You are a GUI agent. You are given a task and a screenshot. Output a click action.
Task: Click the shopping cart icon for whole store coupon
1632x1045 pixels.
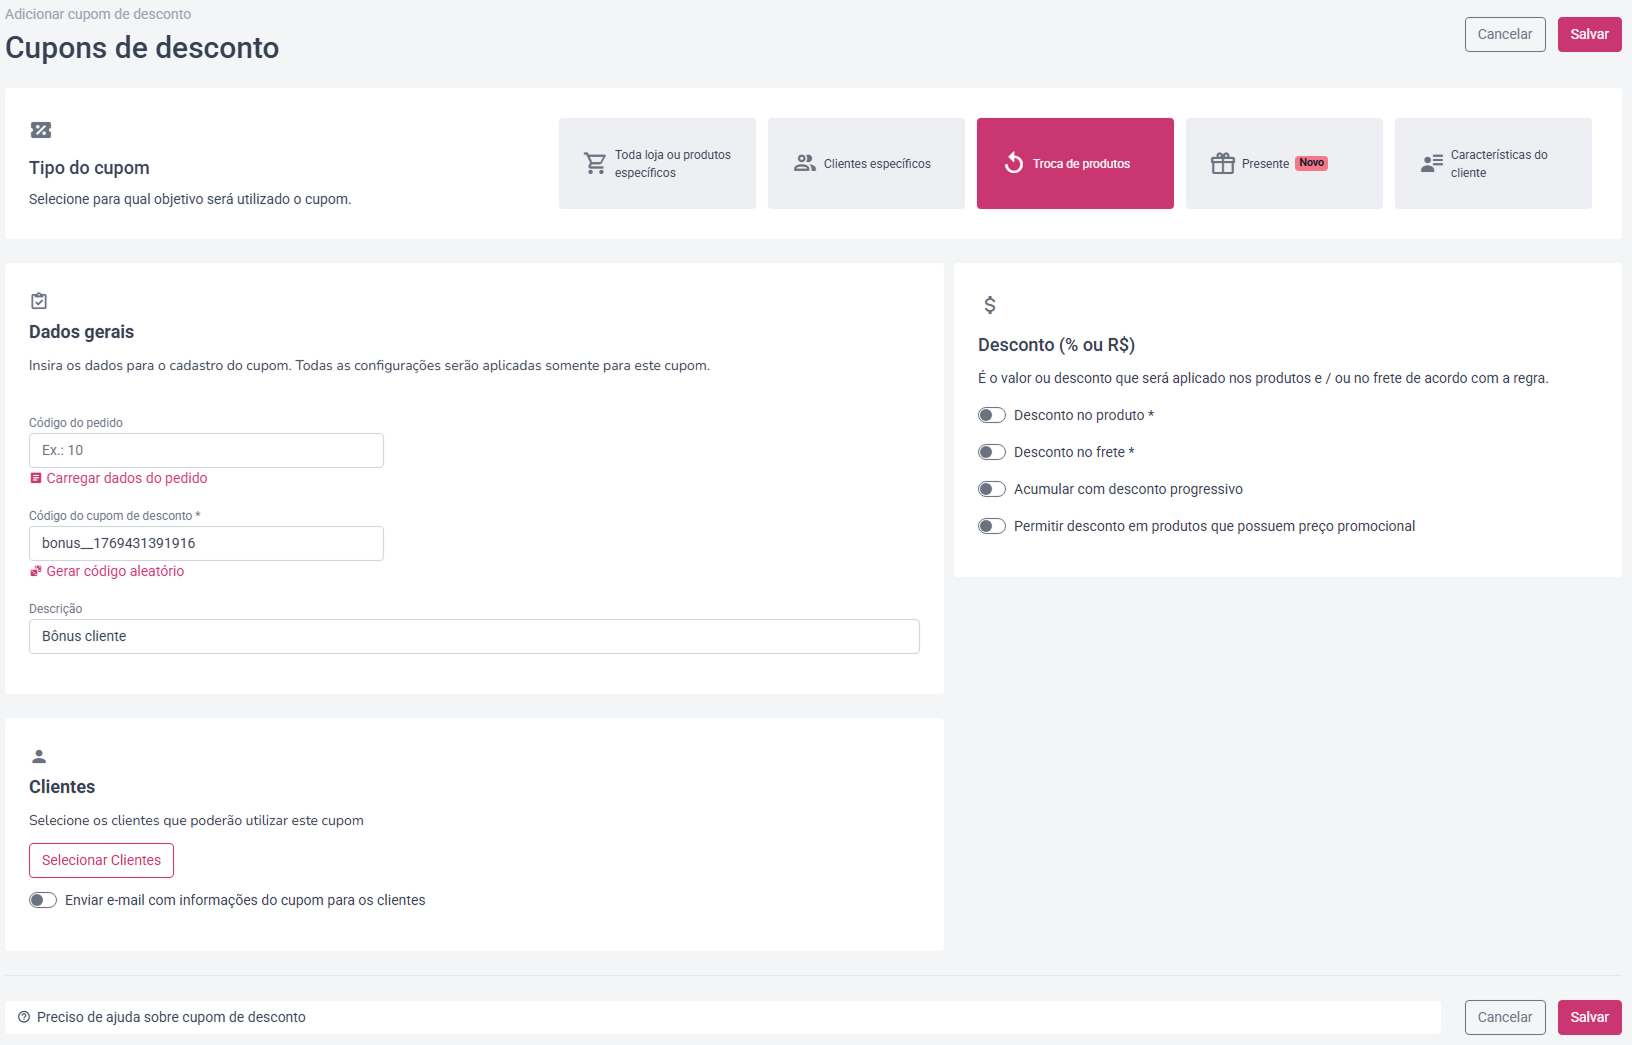tap(595, 163)
